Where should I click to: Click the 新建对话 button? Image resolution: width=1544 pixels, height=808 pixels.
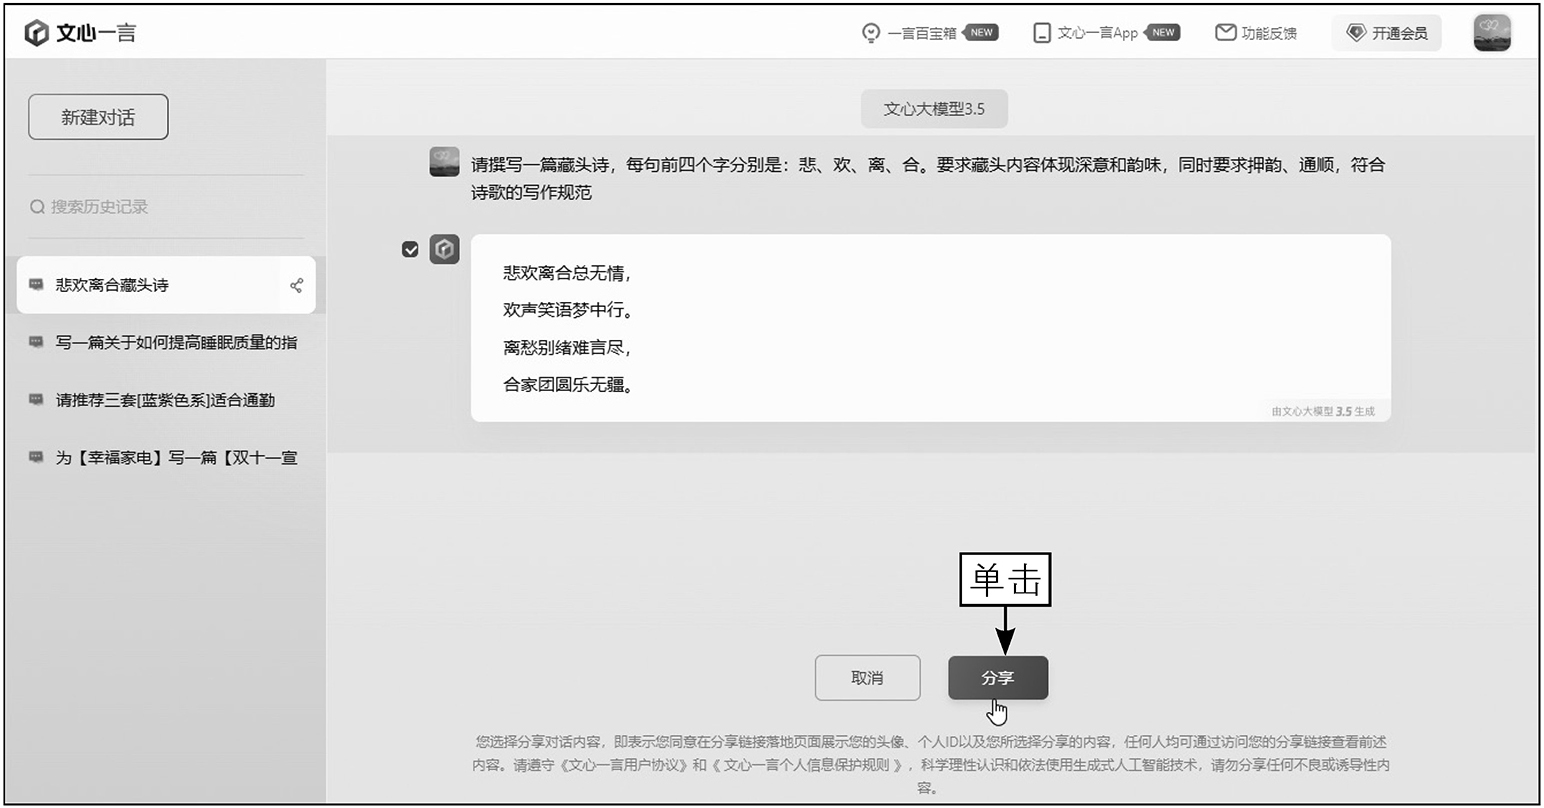[98, 117]
